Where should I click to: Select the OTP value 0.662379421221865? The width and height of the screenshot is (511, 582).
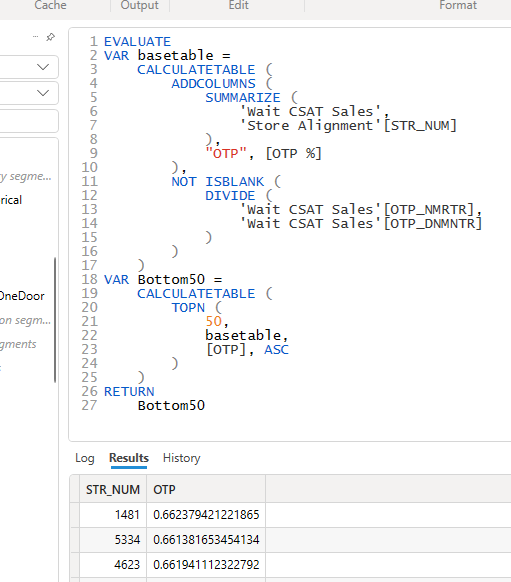point(206,515)
